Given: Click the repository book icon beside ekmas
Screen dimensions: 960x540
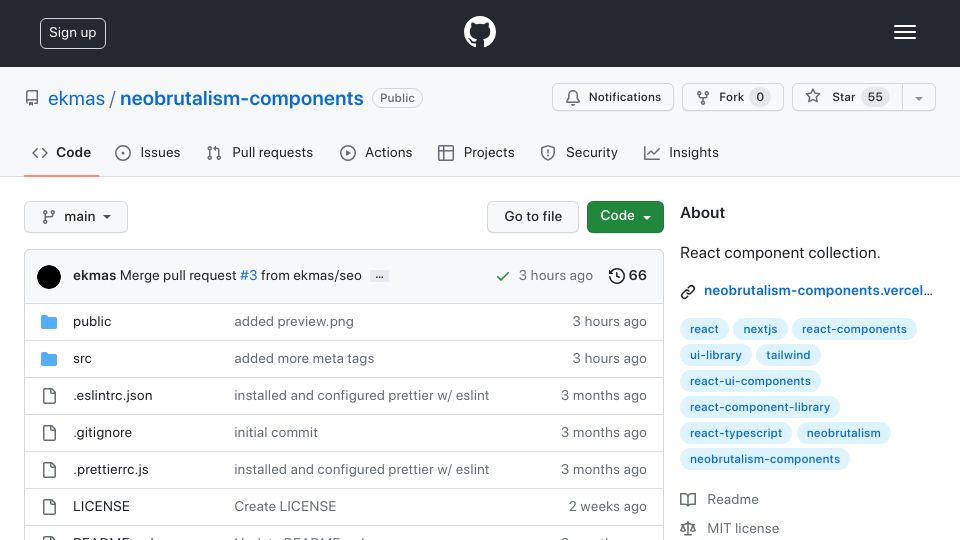Looking at the screenshot, I should point(32,98).
